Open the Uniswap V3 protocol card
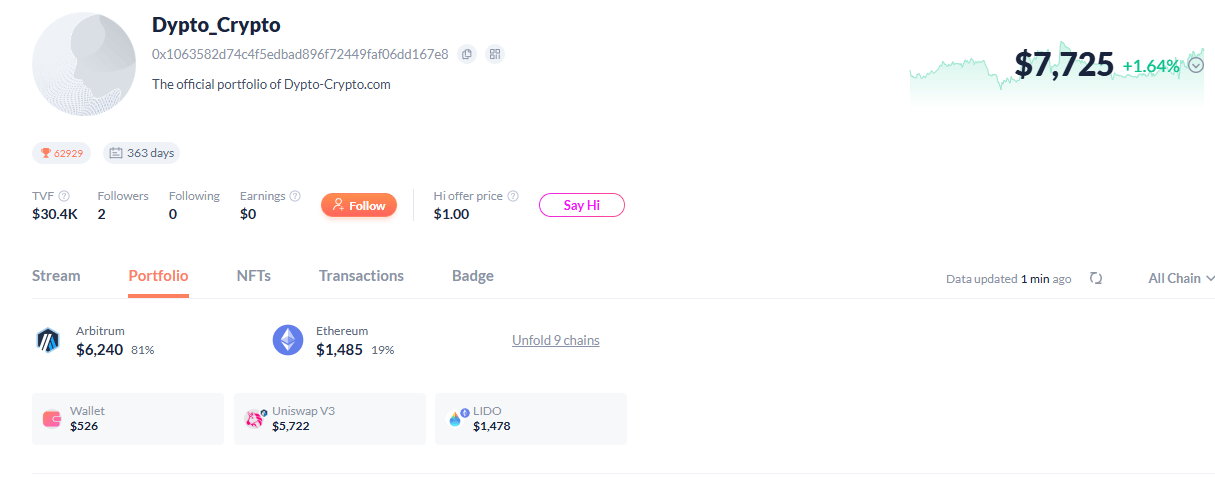This screenshot has width=1215, height=483. 330,419
